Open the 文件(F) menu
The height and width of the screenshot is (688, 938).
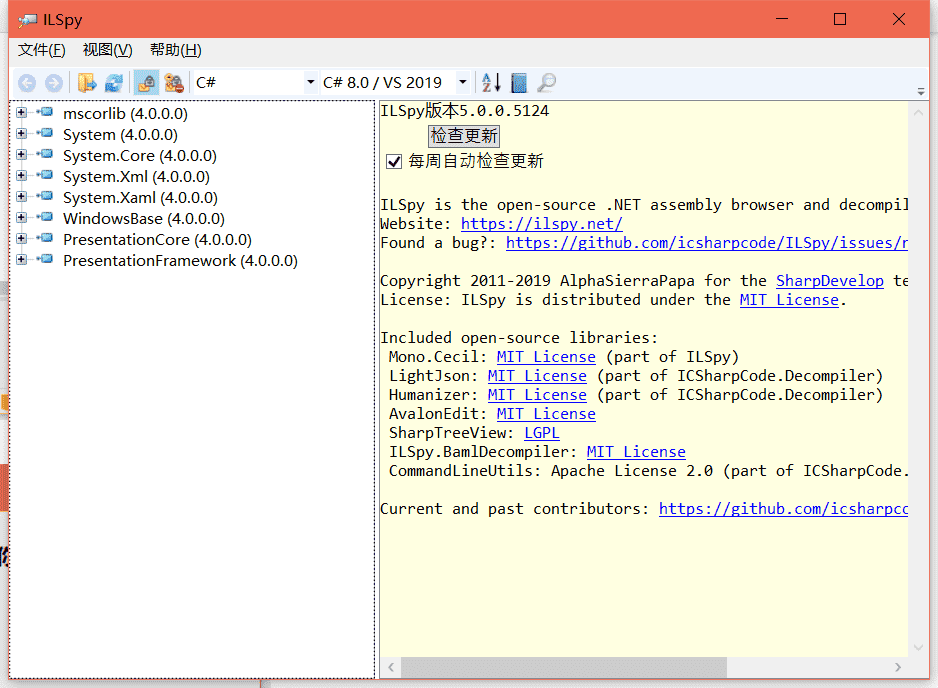(42, 50)
